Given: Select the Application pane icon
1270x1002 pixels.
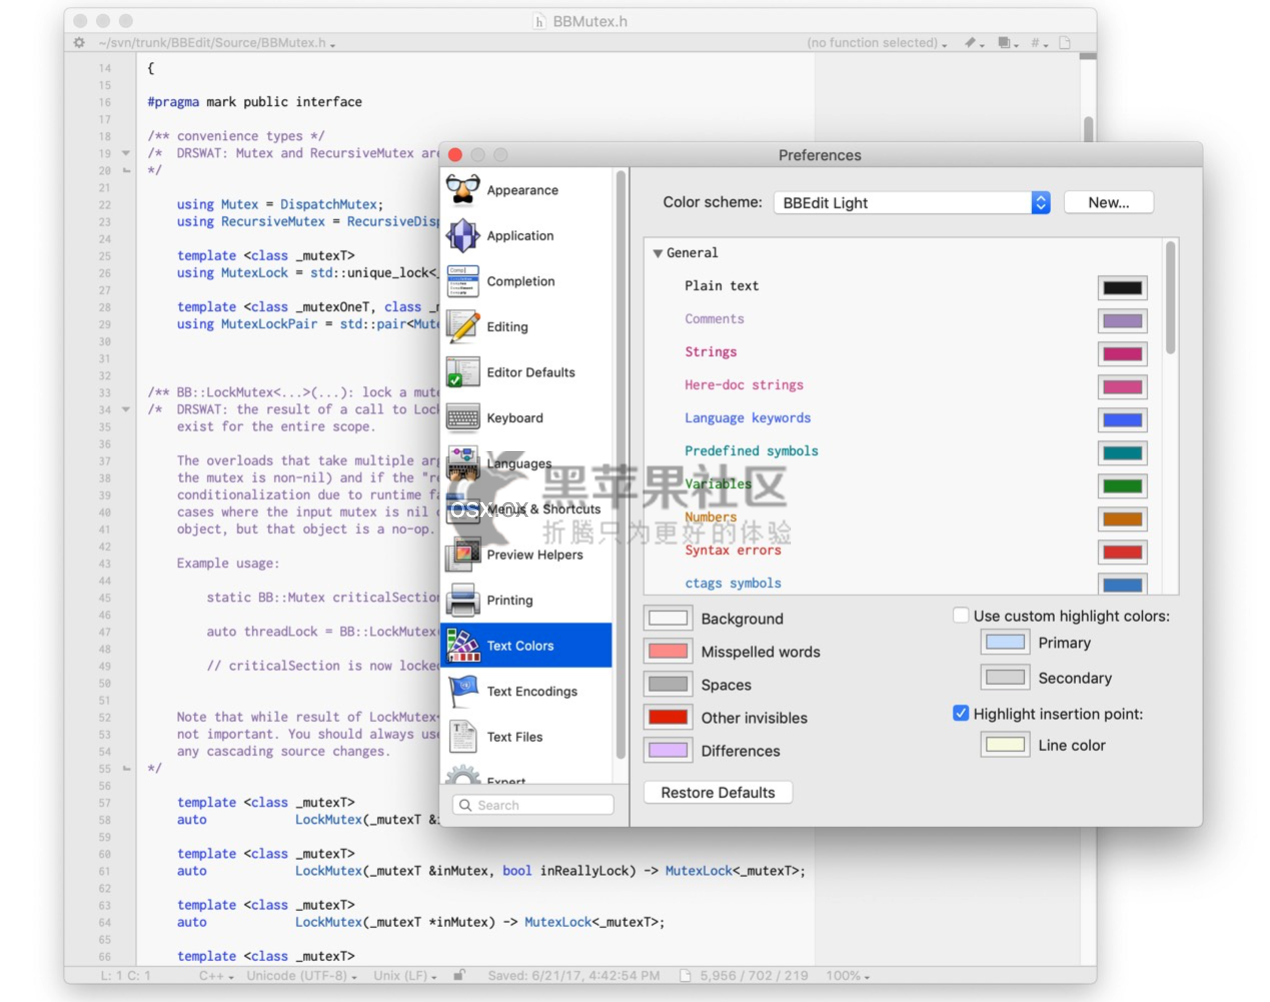Looking at the screenshot, I should 463,236.
